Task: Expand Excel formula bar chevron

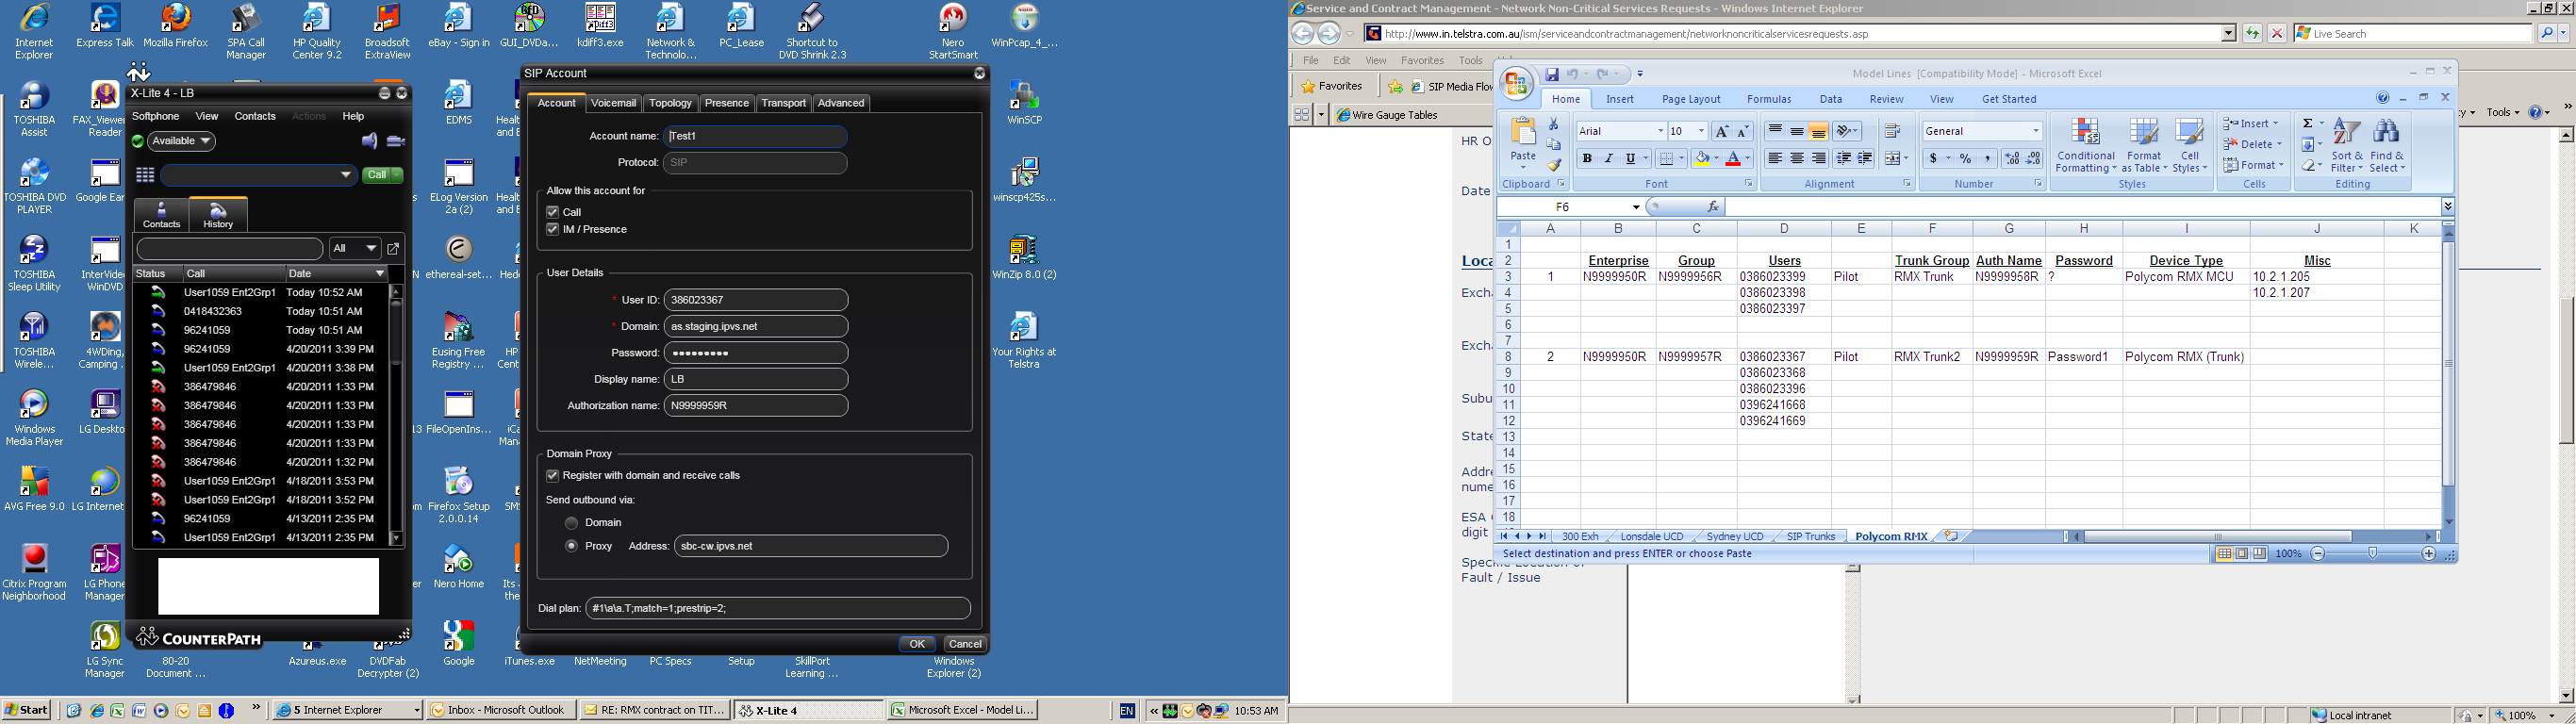Action: pyautogui.click(x=2447, y=207)
